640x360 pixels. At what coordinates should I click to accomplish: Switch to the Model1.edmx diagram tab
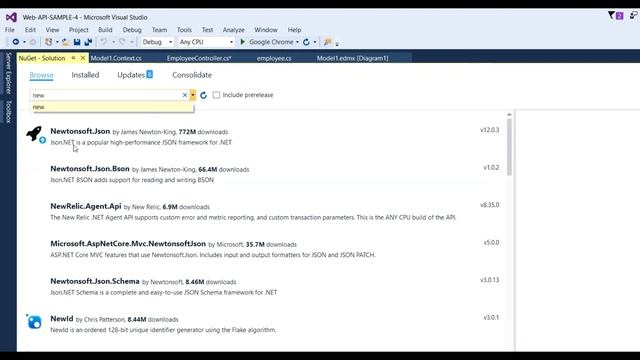click(353, 58)
